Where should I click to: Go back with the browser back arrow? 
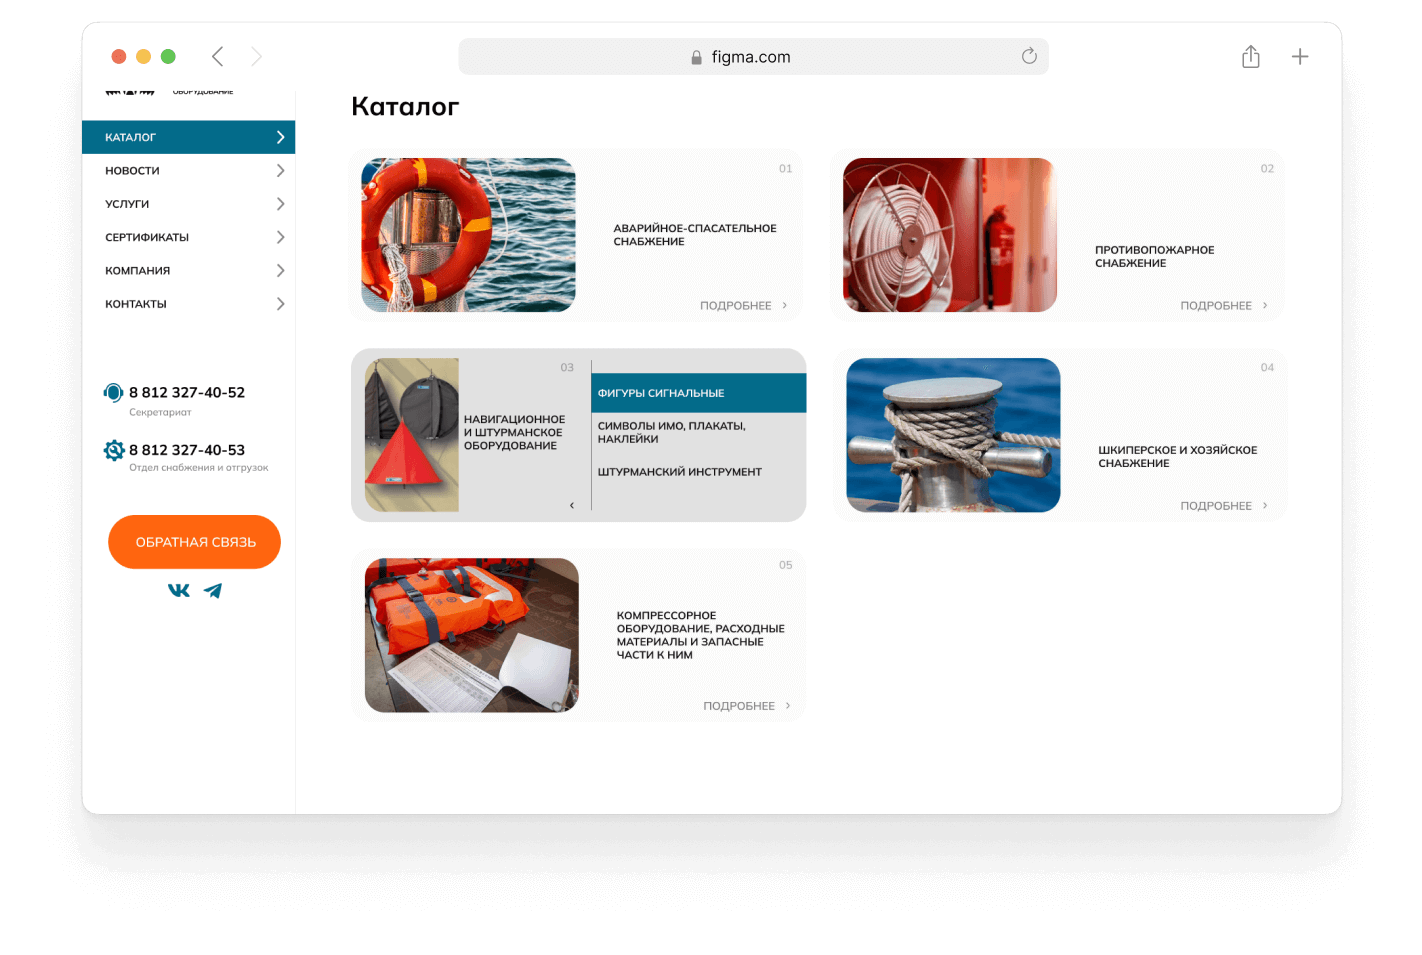coord(217,56)
